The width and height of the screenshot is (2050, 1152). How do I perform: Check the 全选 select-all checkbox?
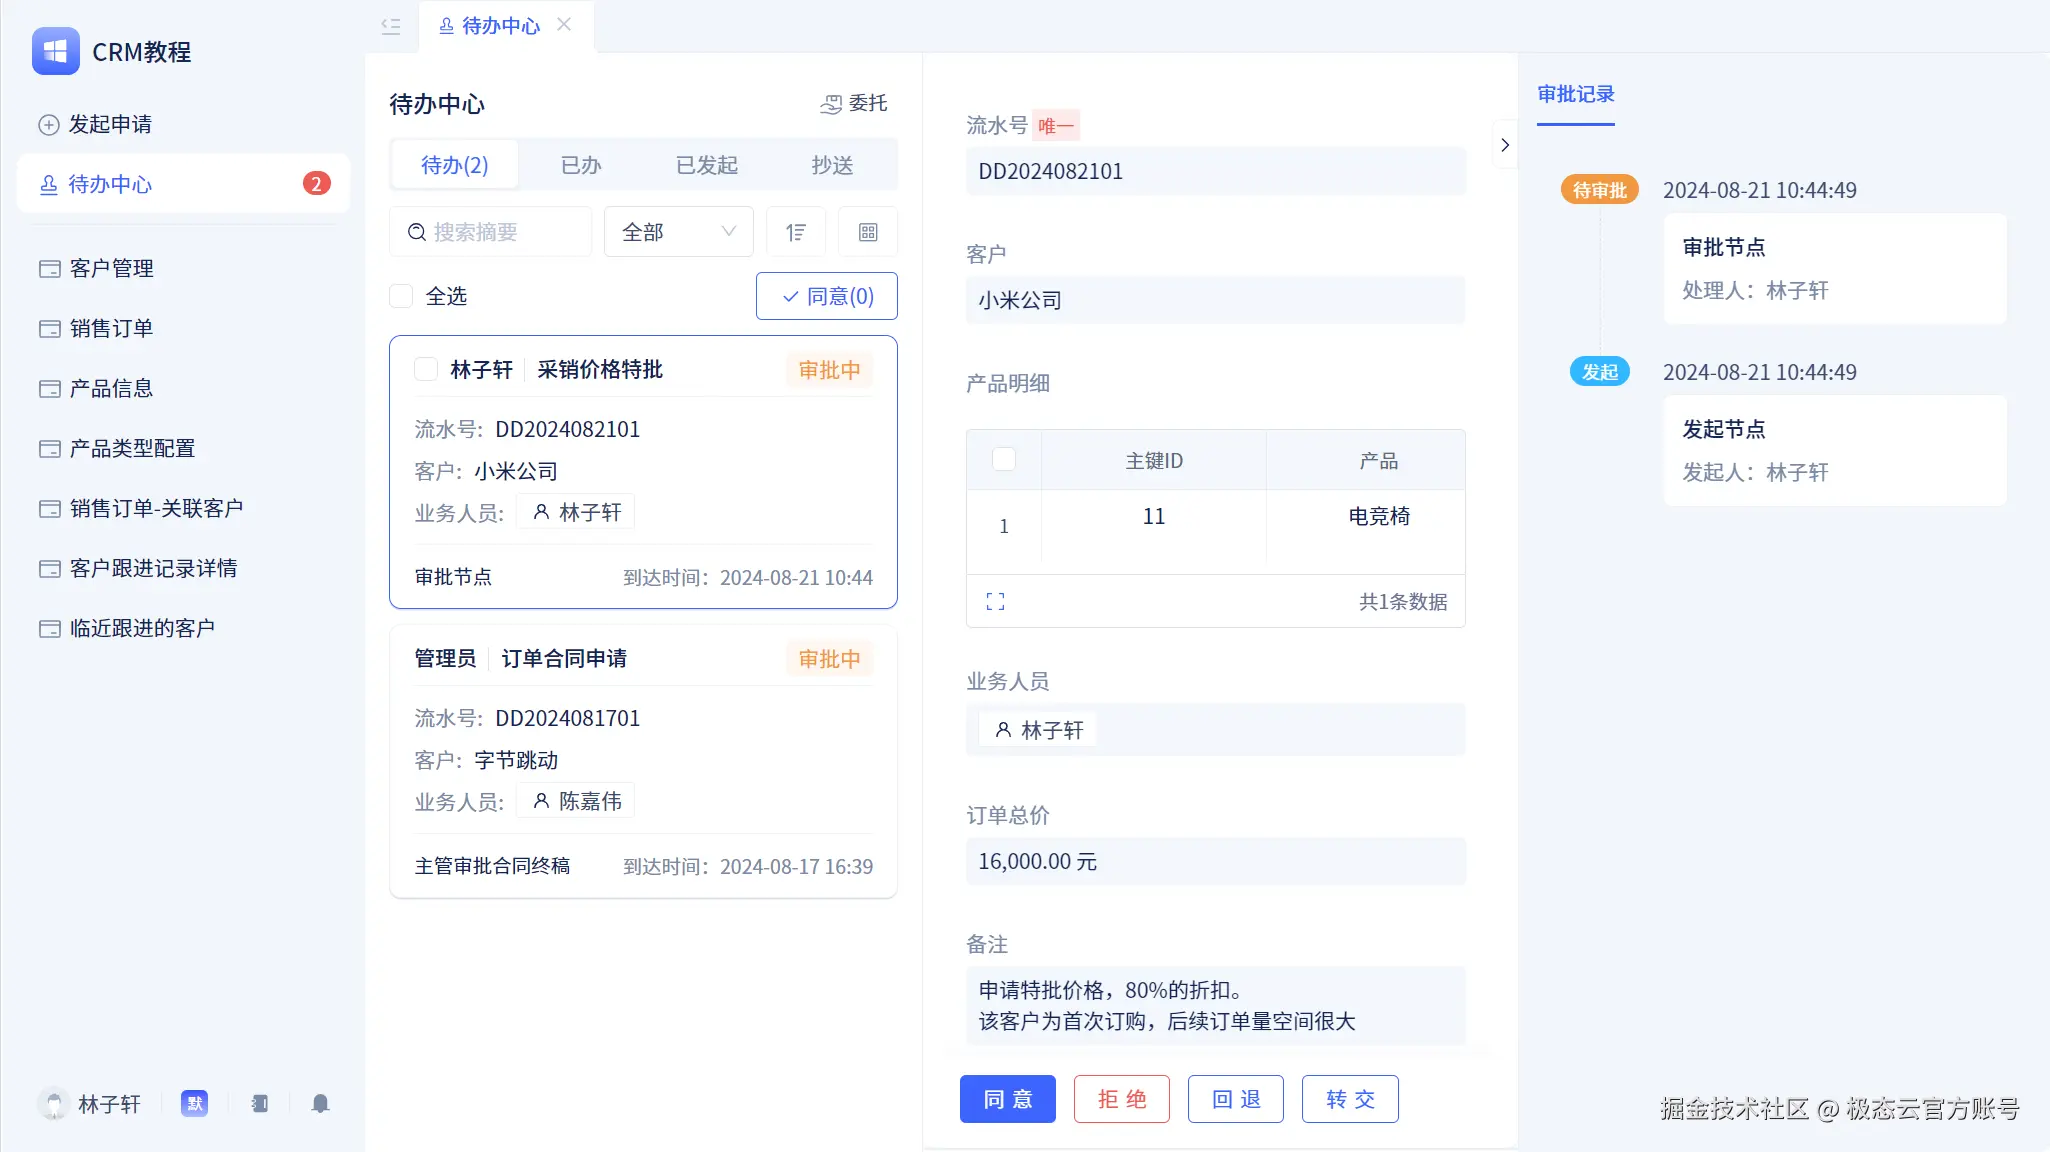pos(401,296)
